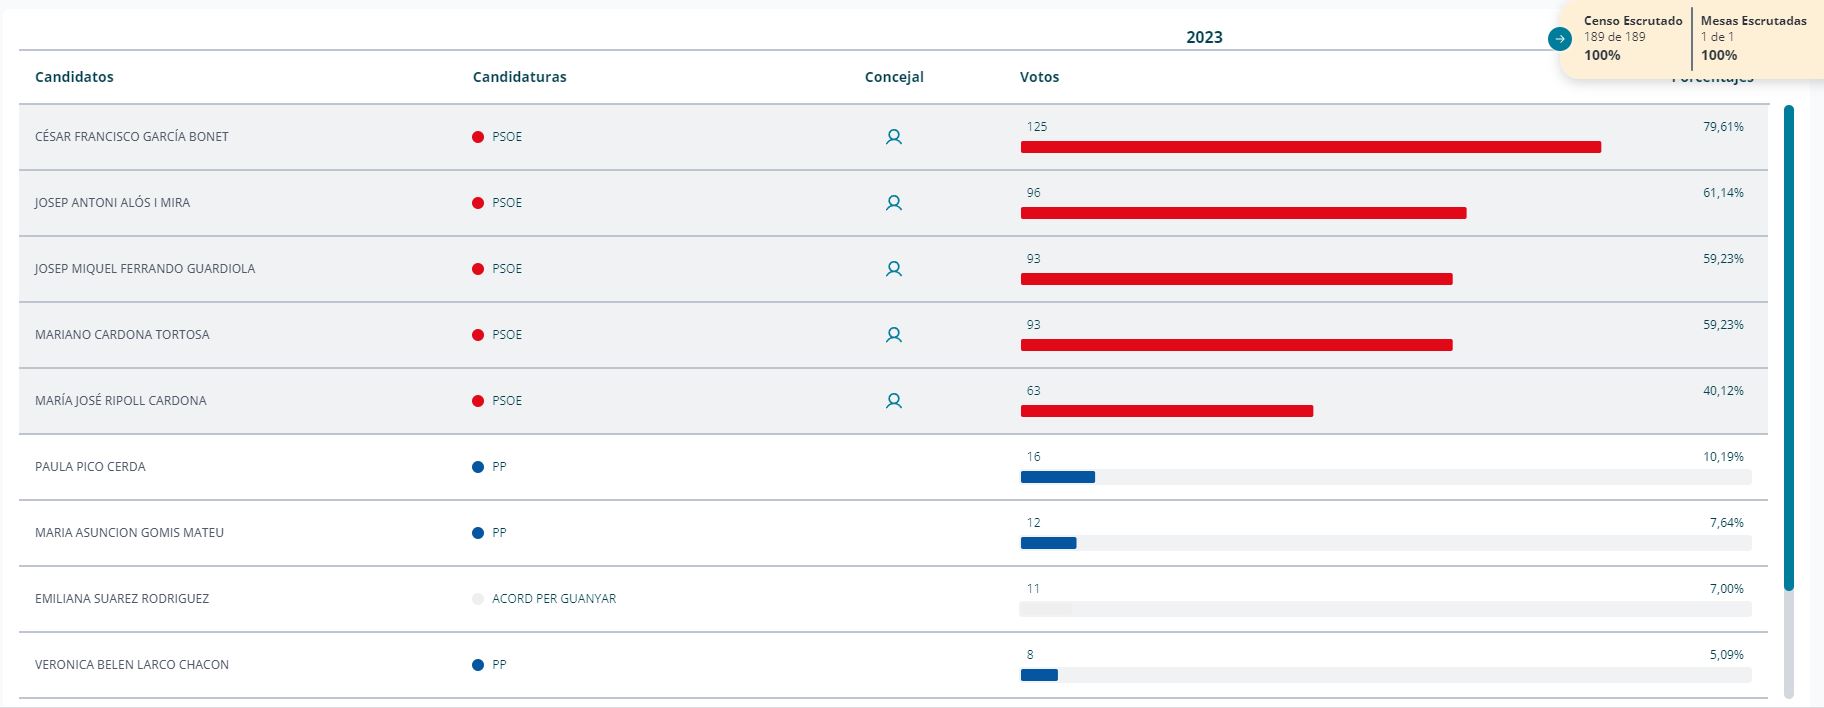Click concejal icon for Josep Miquel Ferrando
The width and height of the screenshot is (1824, 708).
894,269
